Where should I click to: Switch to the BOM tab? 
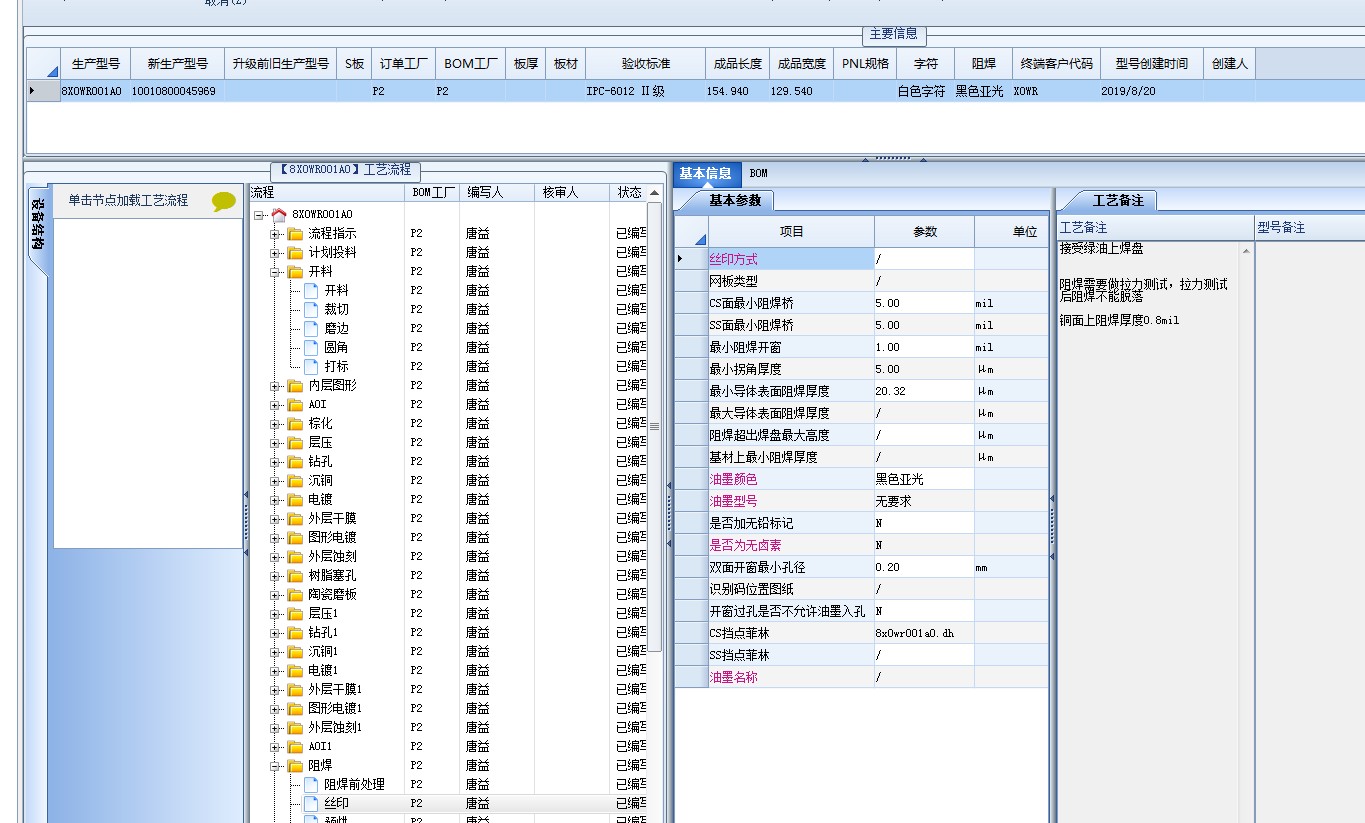click(759, 173)
